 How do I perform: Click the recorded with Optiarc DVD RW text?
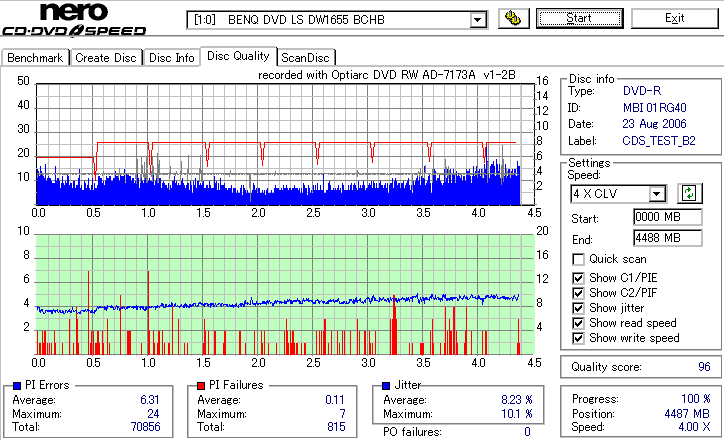coord(386,75)
